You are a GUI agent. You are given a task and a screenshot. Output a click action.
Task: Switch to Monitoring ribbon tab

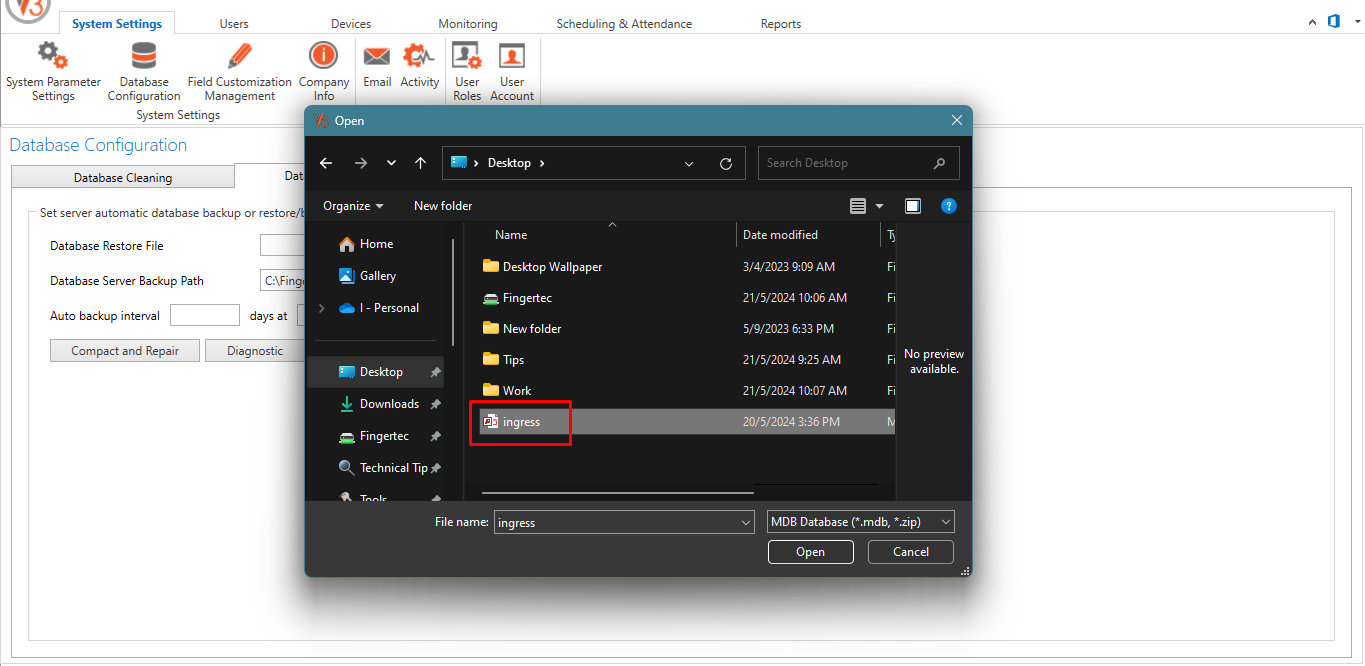(x=468, y=24)
